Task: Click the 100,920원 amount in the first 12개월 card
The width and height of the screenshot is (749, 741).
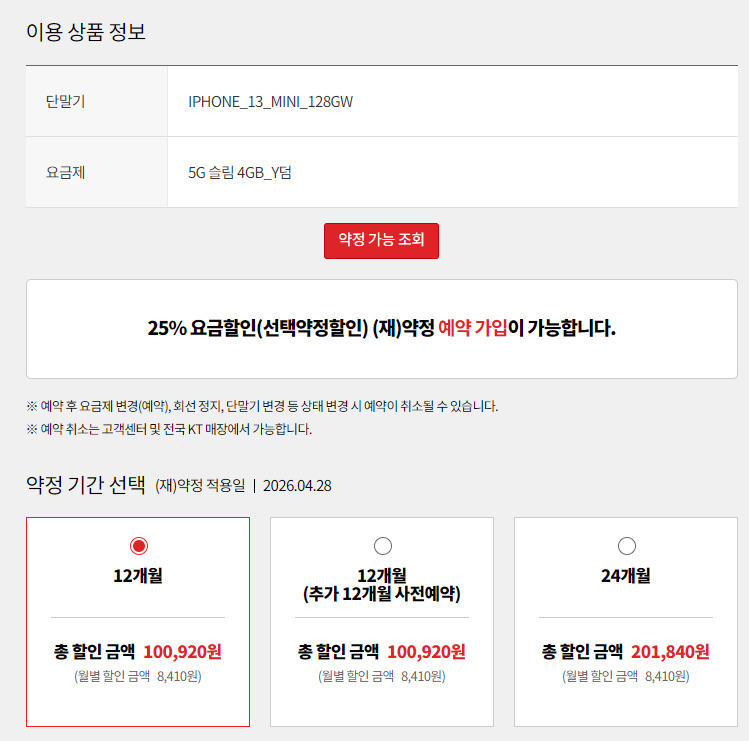Action: click(x=182, y=652)
